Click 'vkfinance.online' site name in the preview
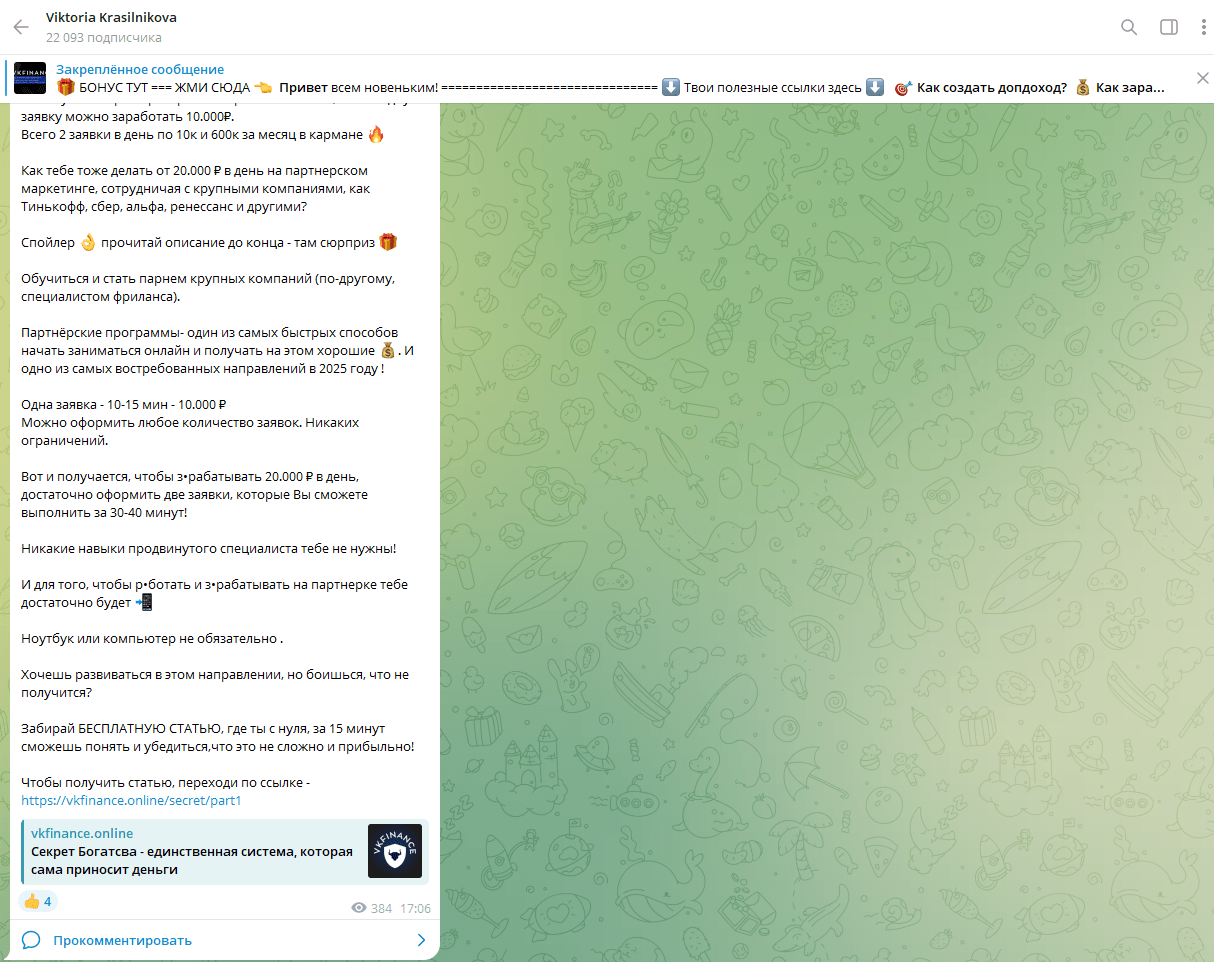 click(82, 833)
